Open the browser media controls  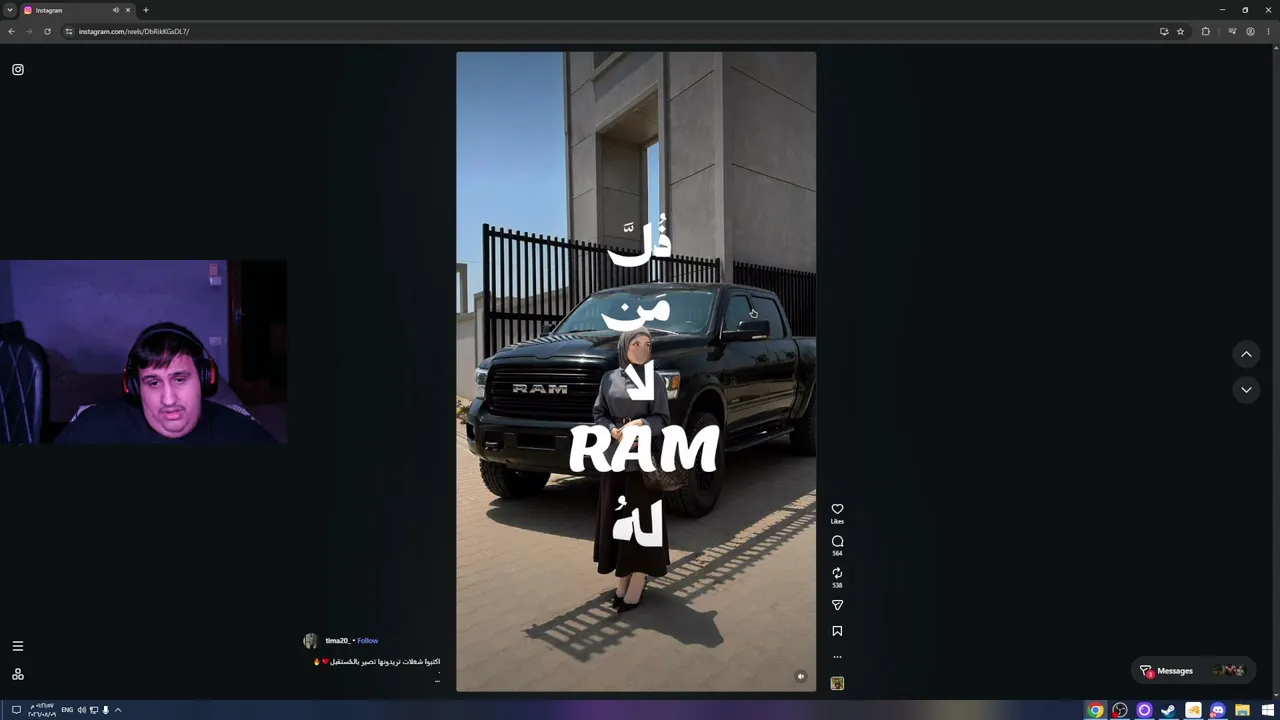click(x=1232, y=31)
